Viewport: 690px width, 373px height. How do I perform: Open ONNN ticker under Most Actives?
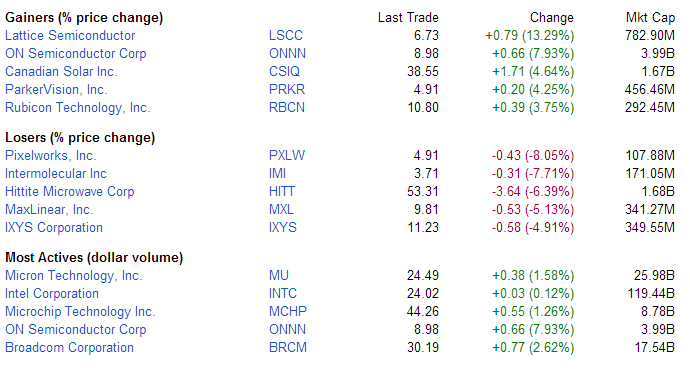pyautogui.click(x=287, y=329)
